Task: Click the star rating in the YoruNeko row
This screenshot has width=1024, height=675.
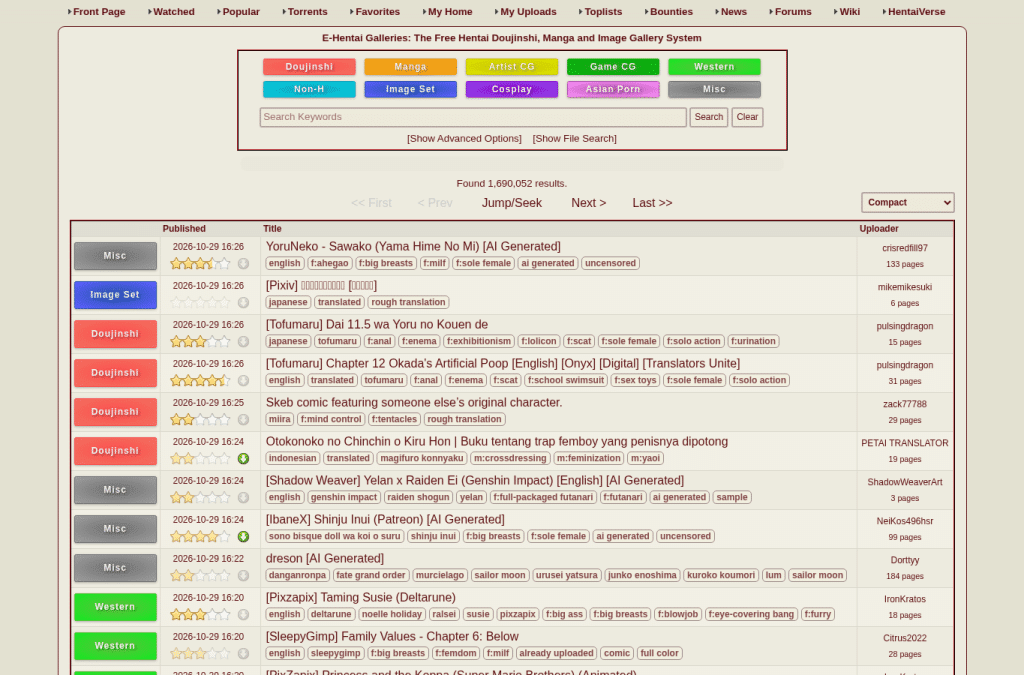Action: pos(200,264)
